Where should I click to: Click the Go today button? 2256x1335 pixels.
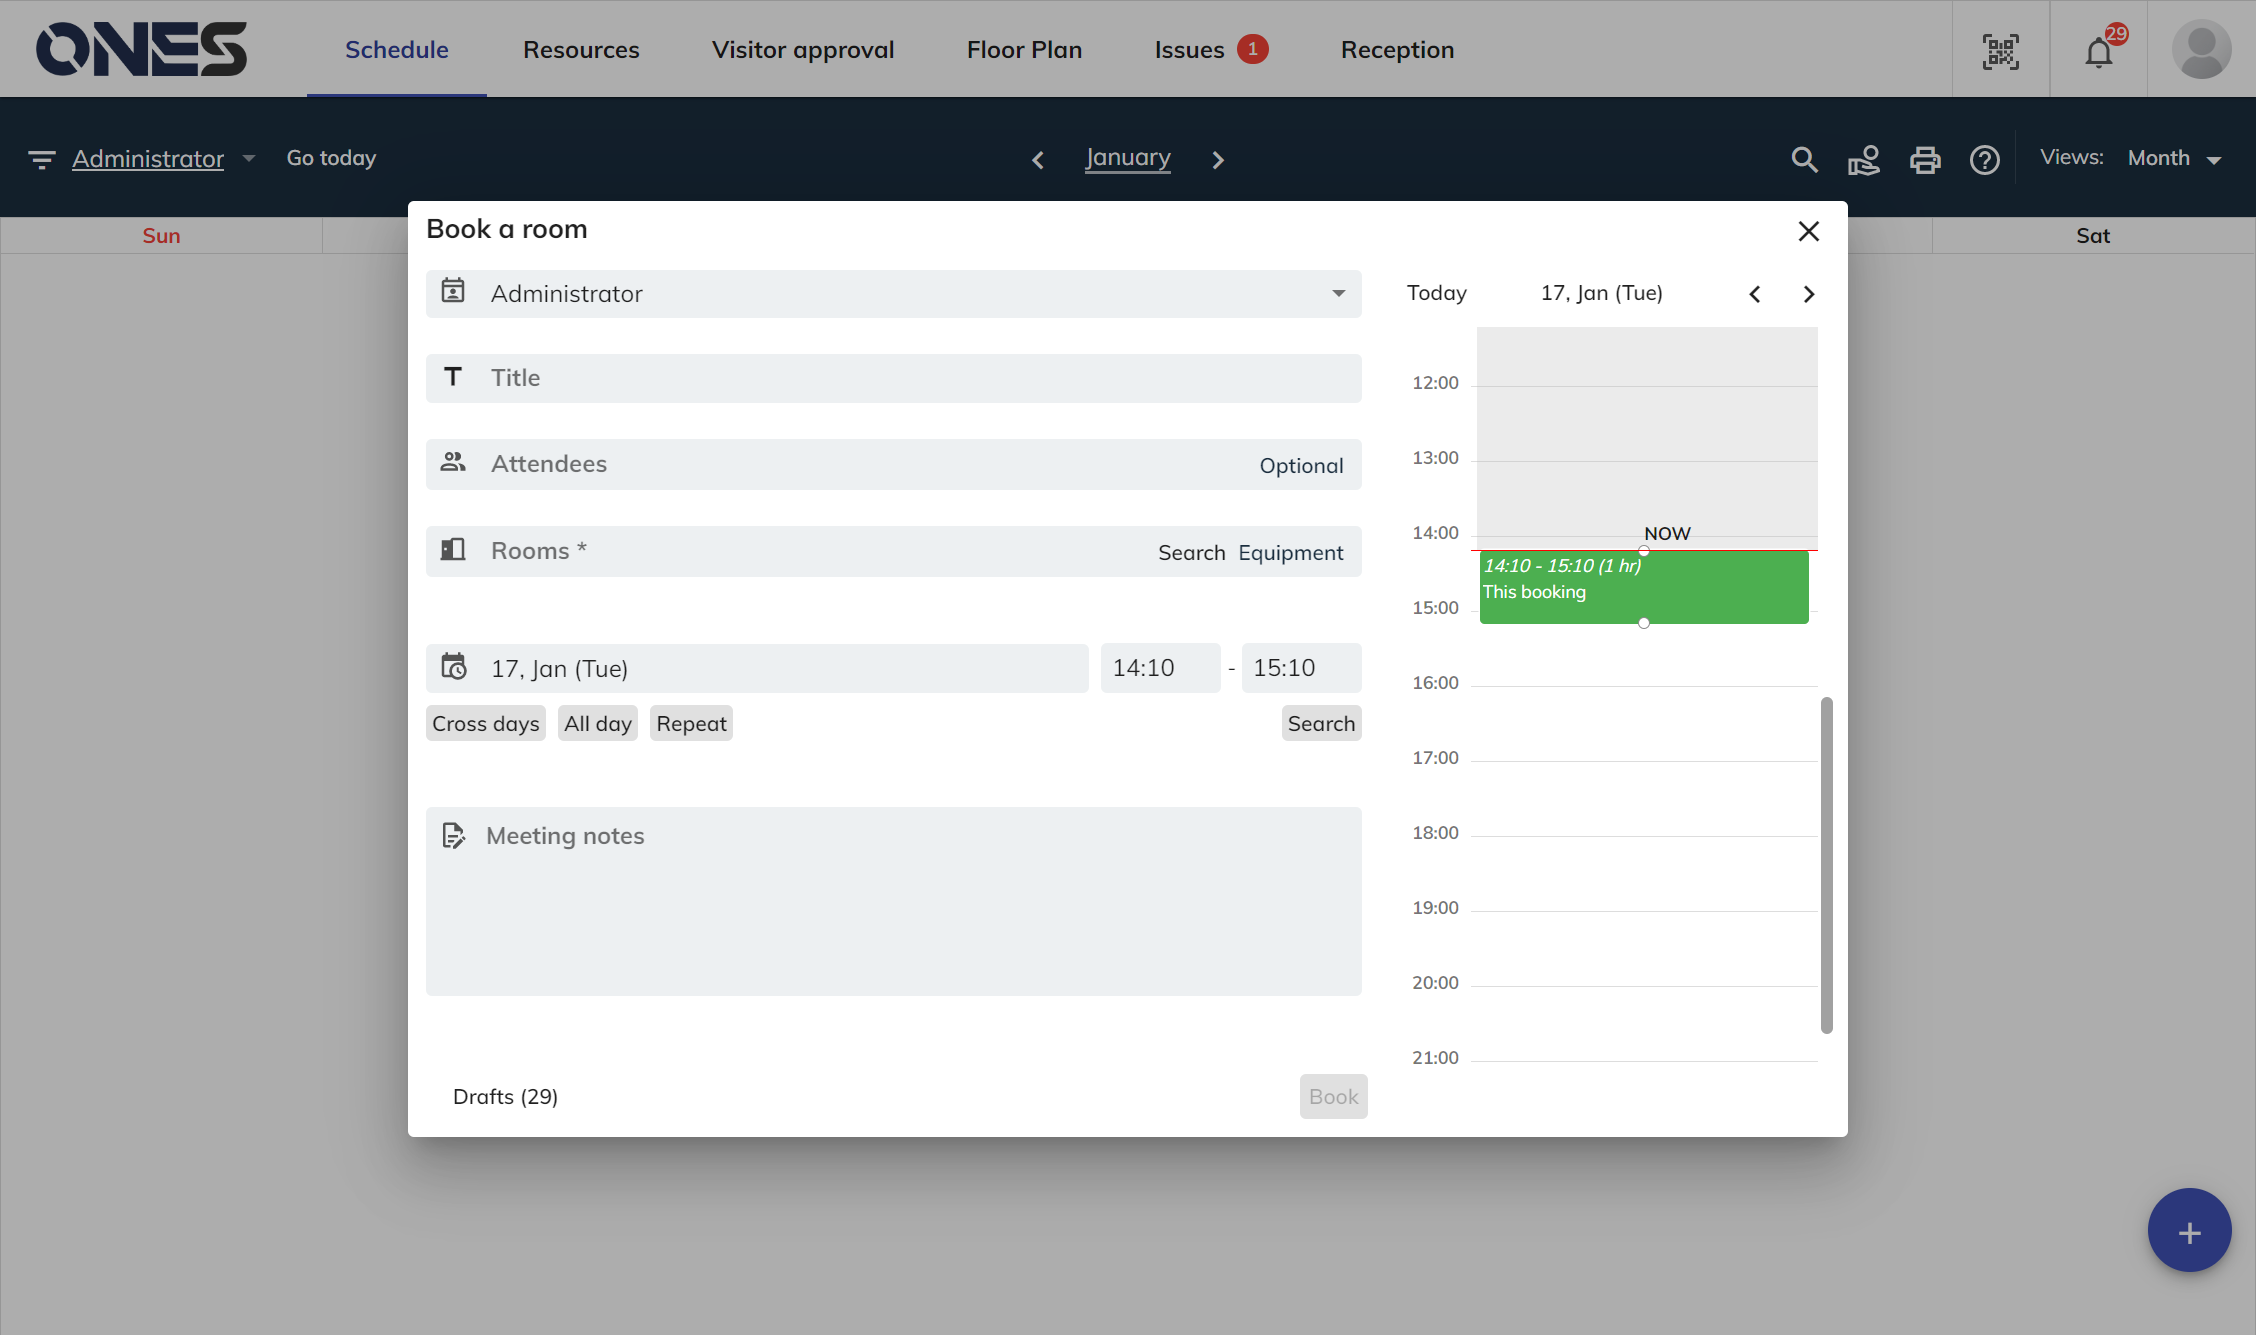tap(331, 158)
